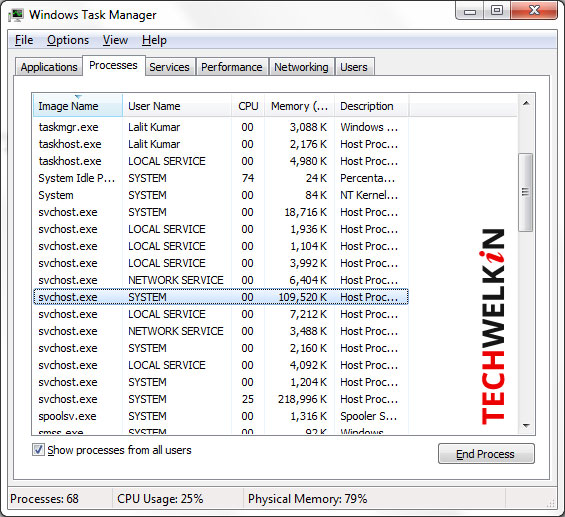Click the vertical scrollbar thumb
This screenshot has width=565, height=517.
(x=526, y=192)
